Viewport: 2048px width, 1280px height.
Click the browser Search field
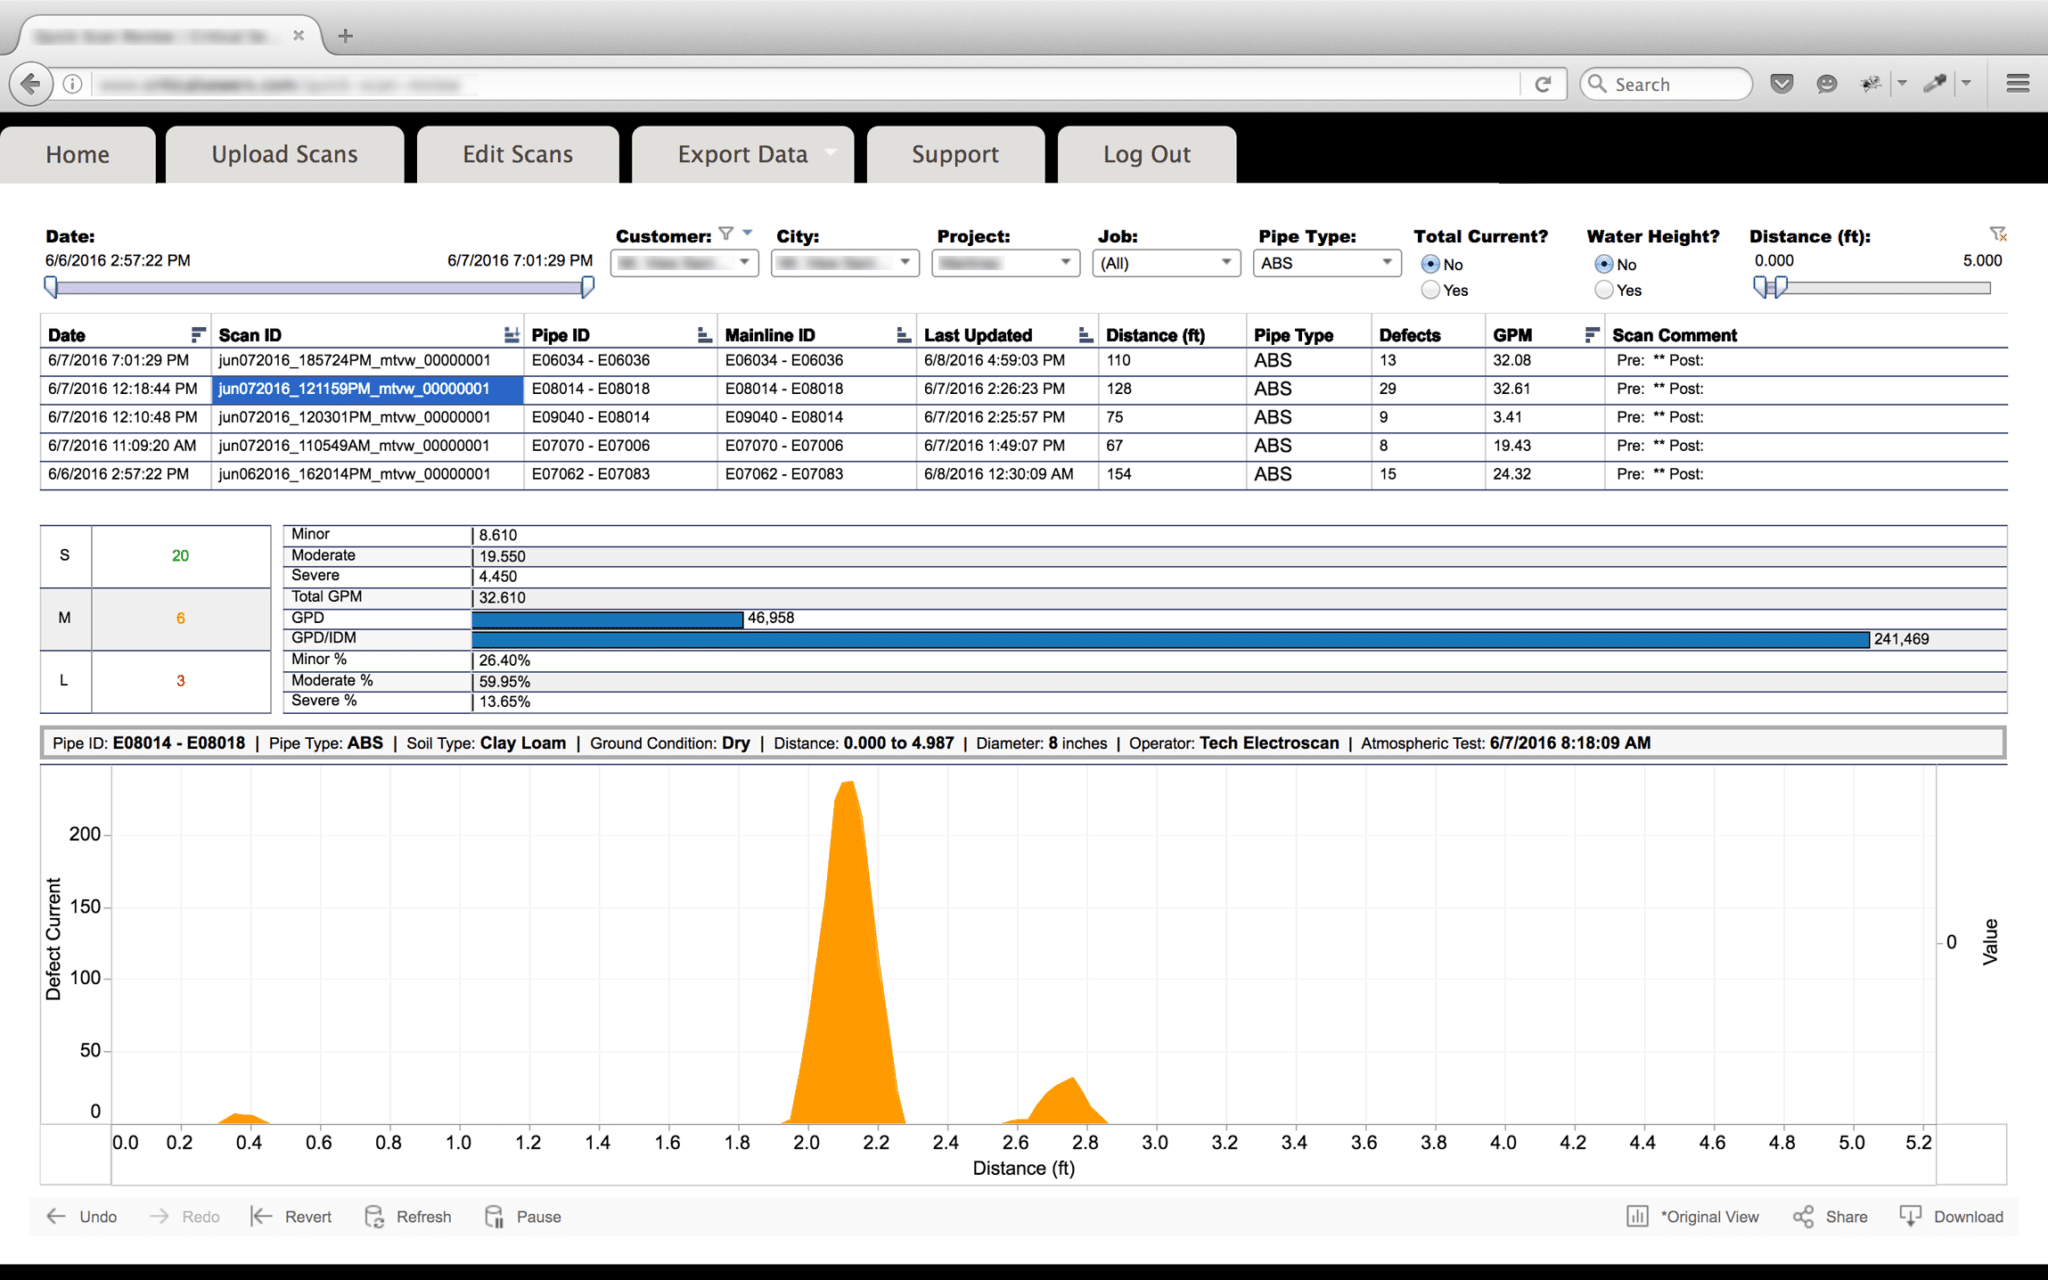pos(1667,84)
